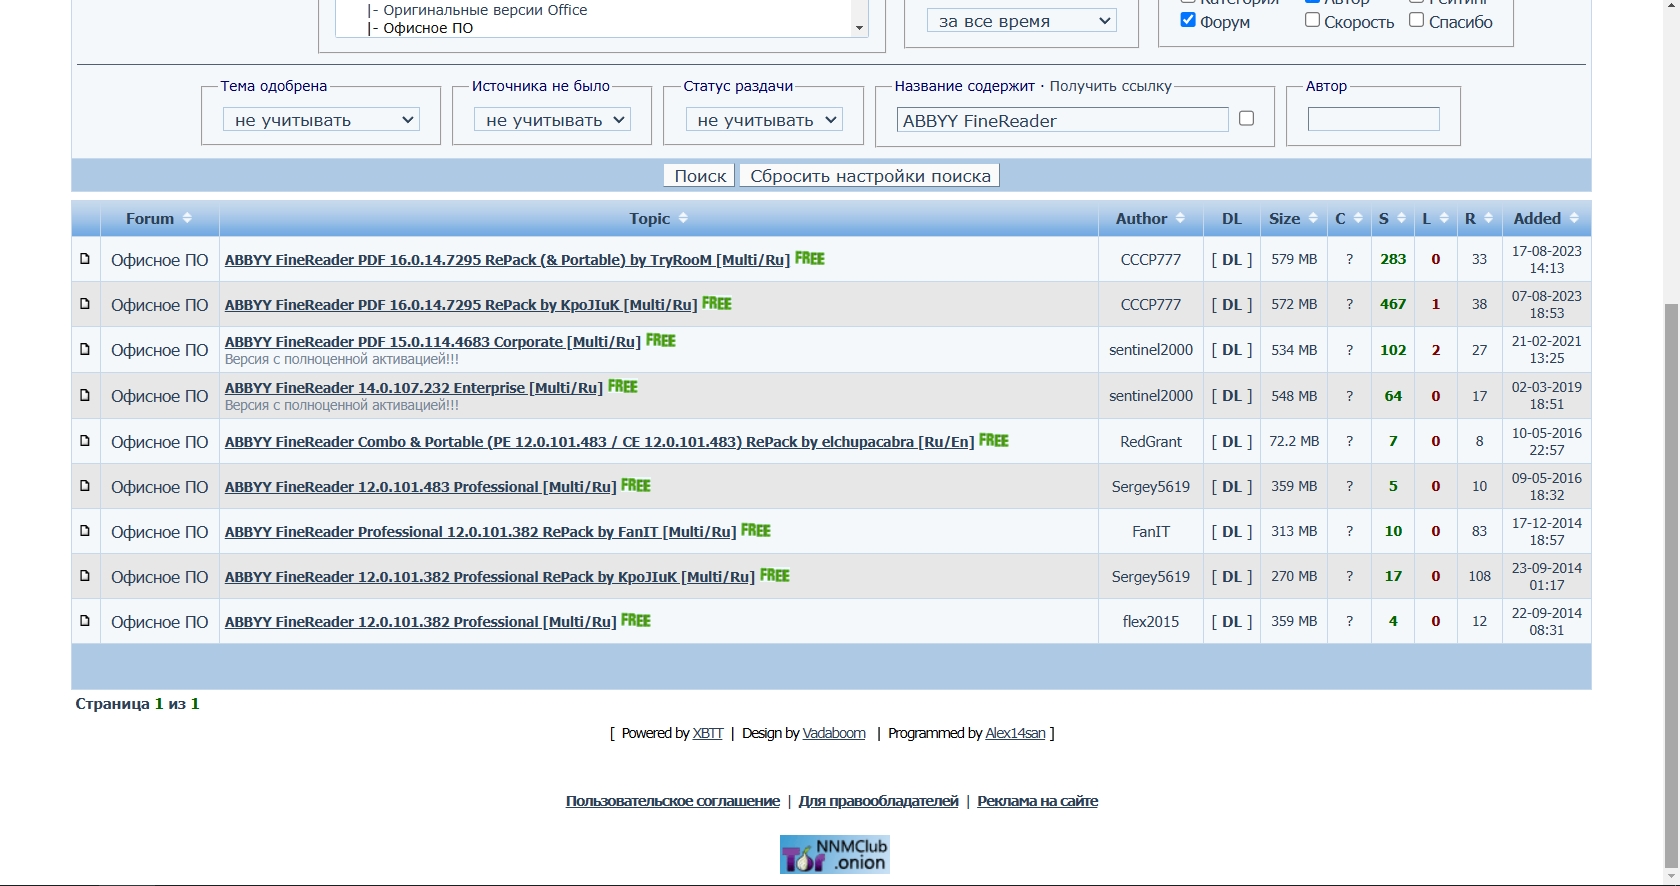Open the Combo & Portable elchupacabra topic
The width and height of the screenshot is (1680, 886).
click(x=599, y=442)
